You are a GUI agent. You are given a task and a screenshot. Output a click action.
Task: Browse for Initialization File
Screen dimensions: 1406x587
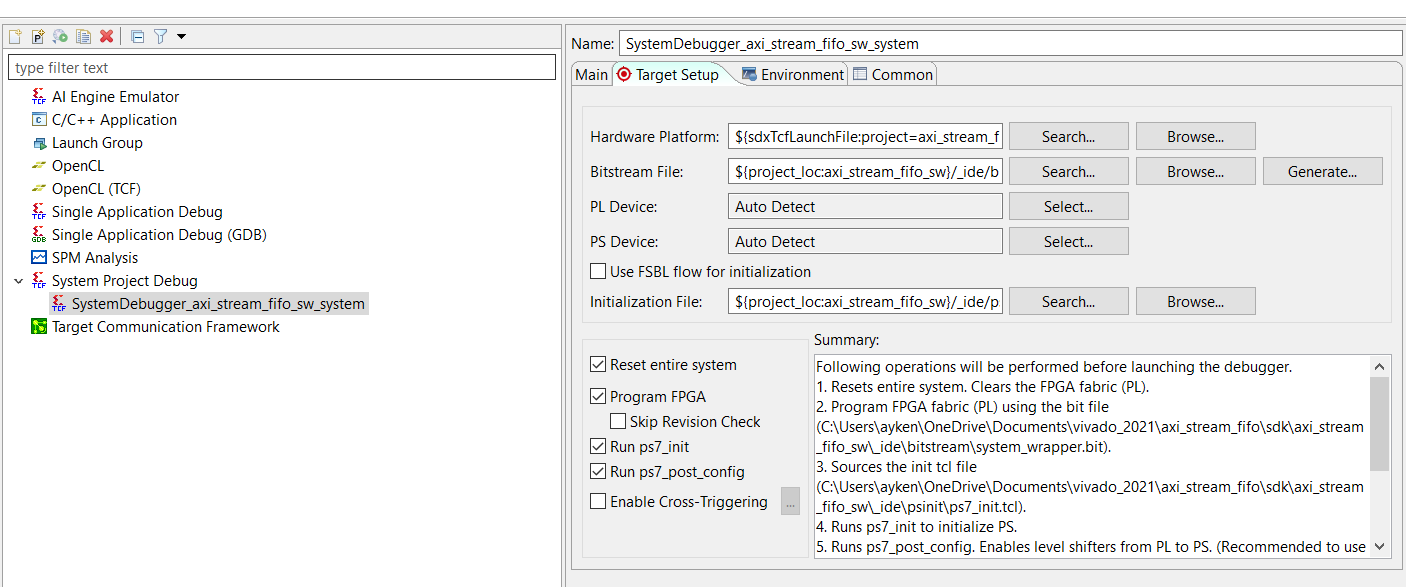click(x=1196, y=301)
